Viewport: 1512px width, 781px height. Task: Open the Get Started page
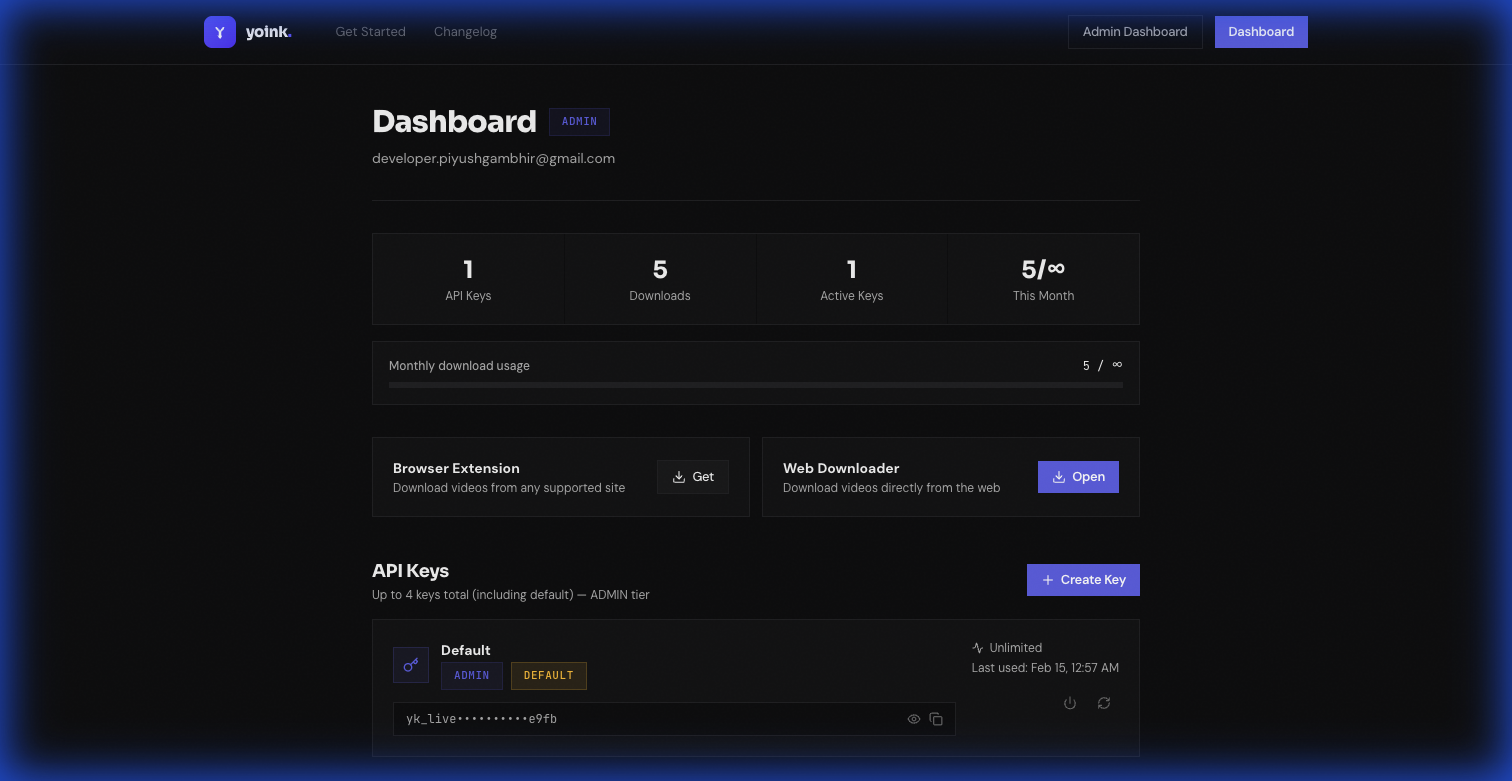coord(370,32)
